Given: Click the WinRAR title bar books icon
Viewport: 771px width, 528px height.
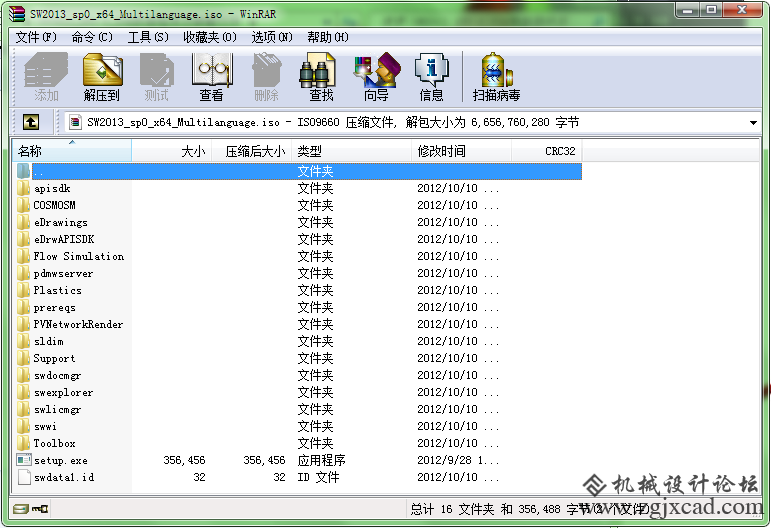Looking at the screenshot, I should click(x=16, y=14).
